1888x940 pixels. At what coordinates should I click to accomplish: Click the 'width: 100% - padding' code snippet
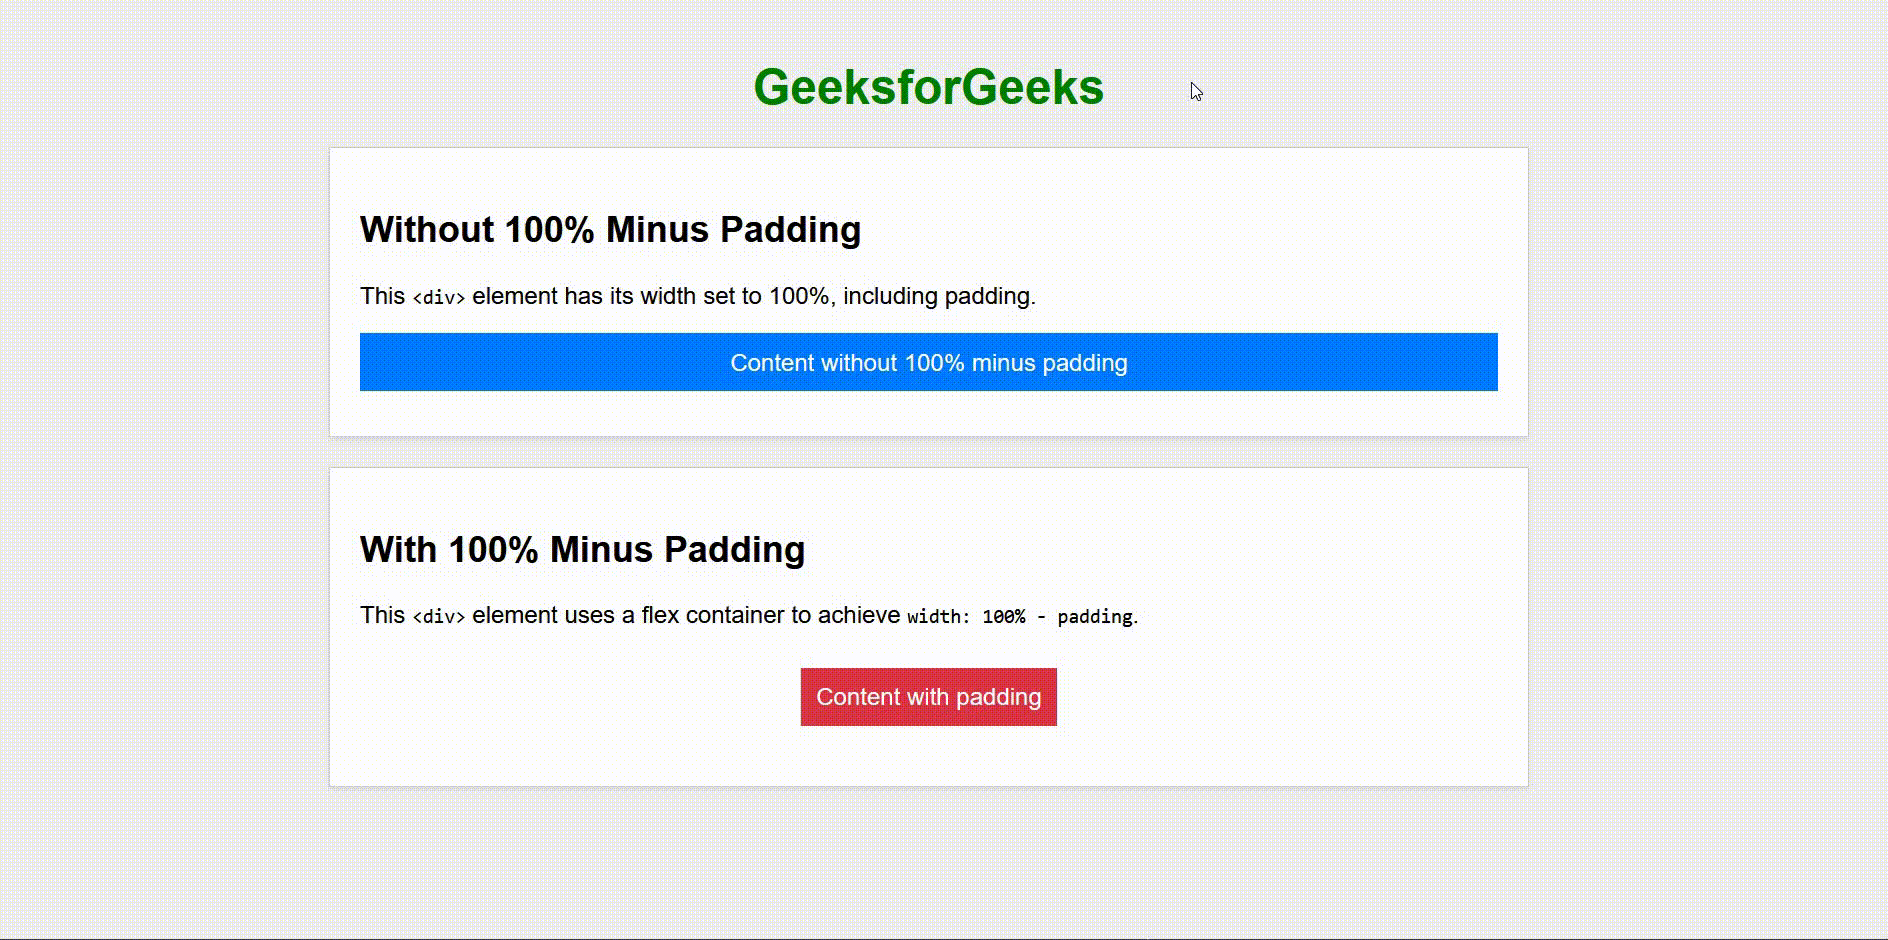pyautogui.click(x=1019, y=617)
